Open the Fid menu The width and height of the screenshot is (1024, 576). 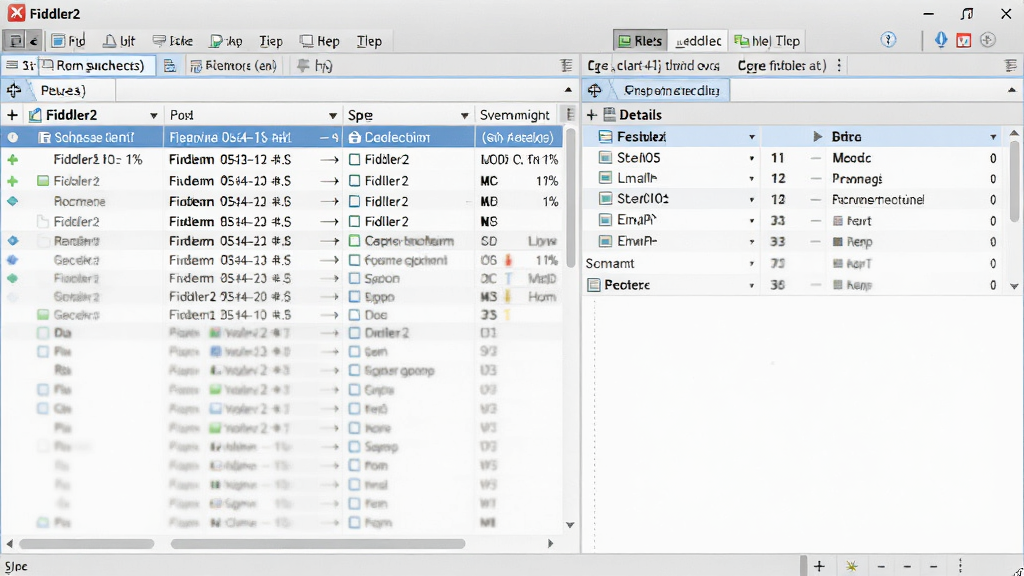coord(69,41)
